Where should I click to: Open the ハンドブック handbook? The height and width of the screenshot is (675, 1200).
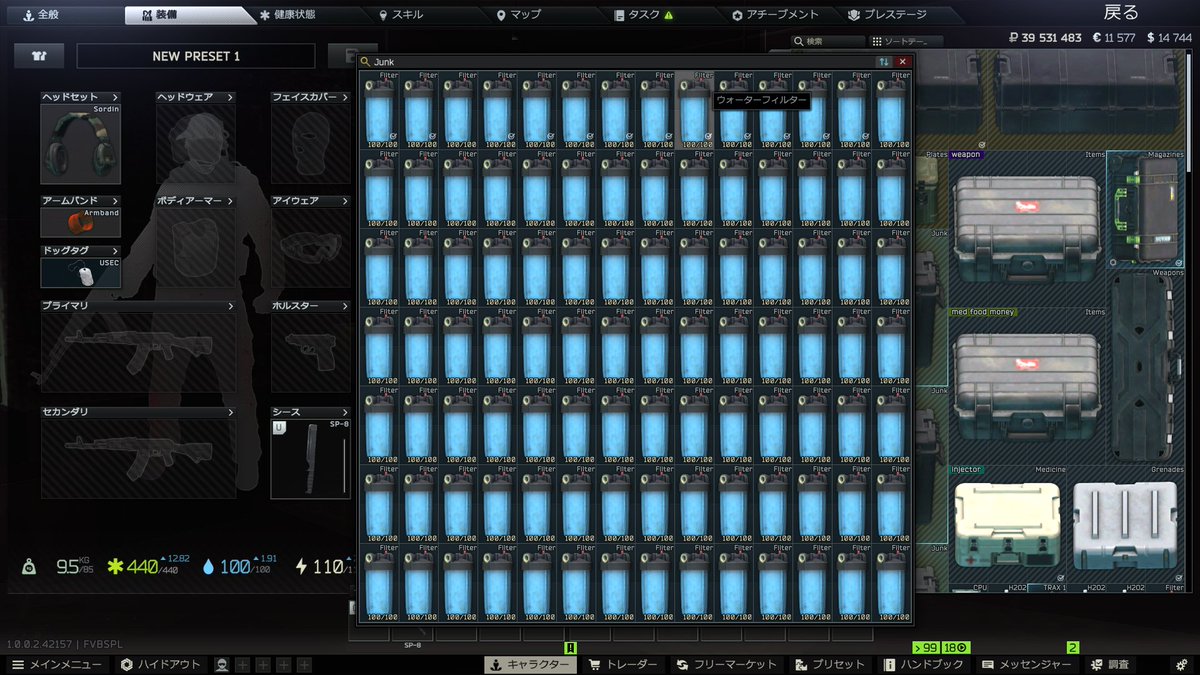(x=926, y=664)
